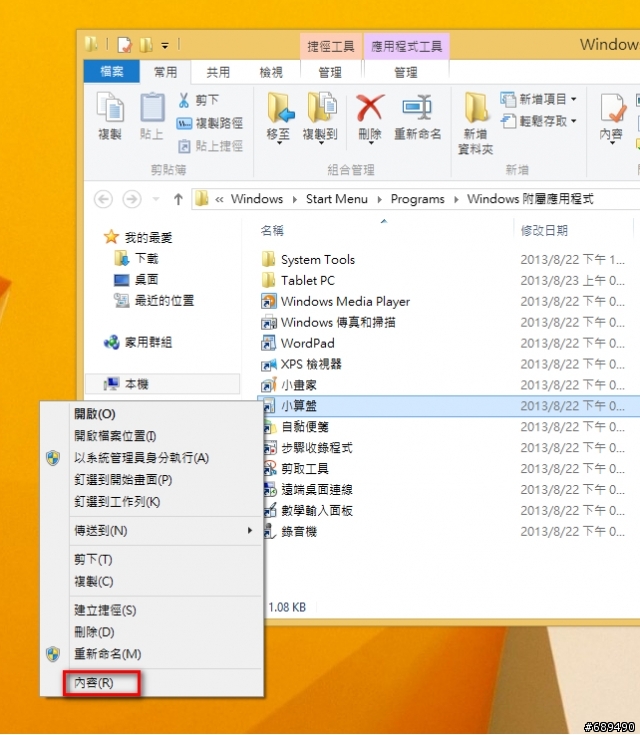Select the 數學輸入面板 shortcut
The width and height of the screenshot is (640, 735).
[x=307, y=511]
